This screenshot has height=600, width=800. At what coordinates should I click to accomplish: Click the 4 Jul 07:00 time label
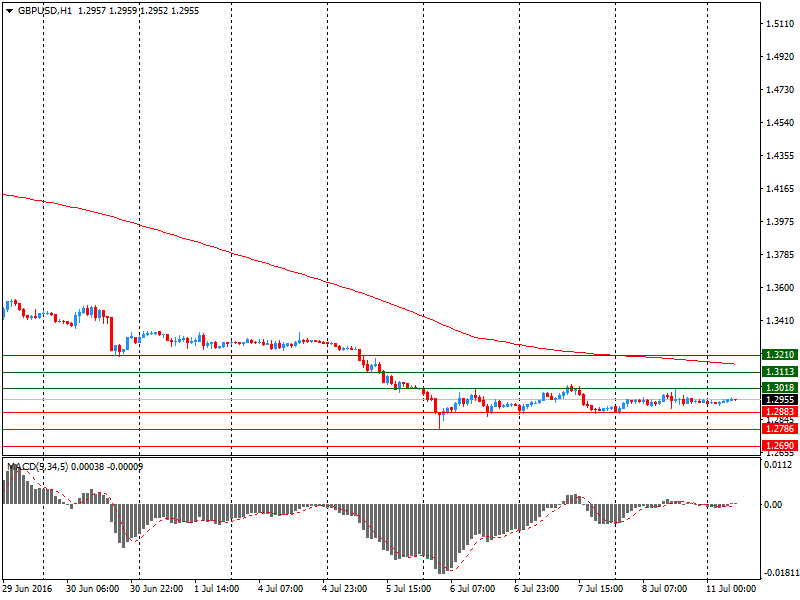tap(280, 589)
